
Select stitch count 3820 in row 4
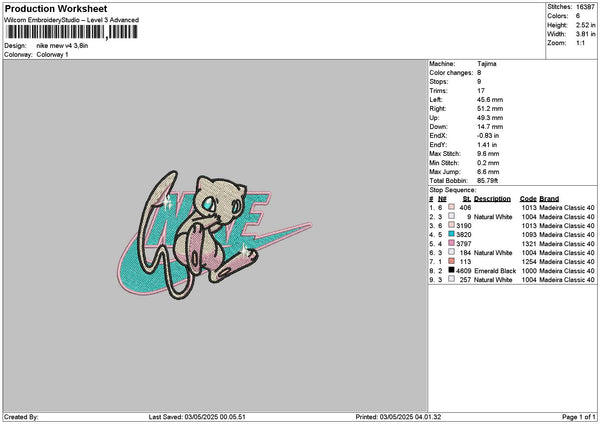[x=464, y=235]
